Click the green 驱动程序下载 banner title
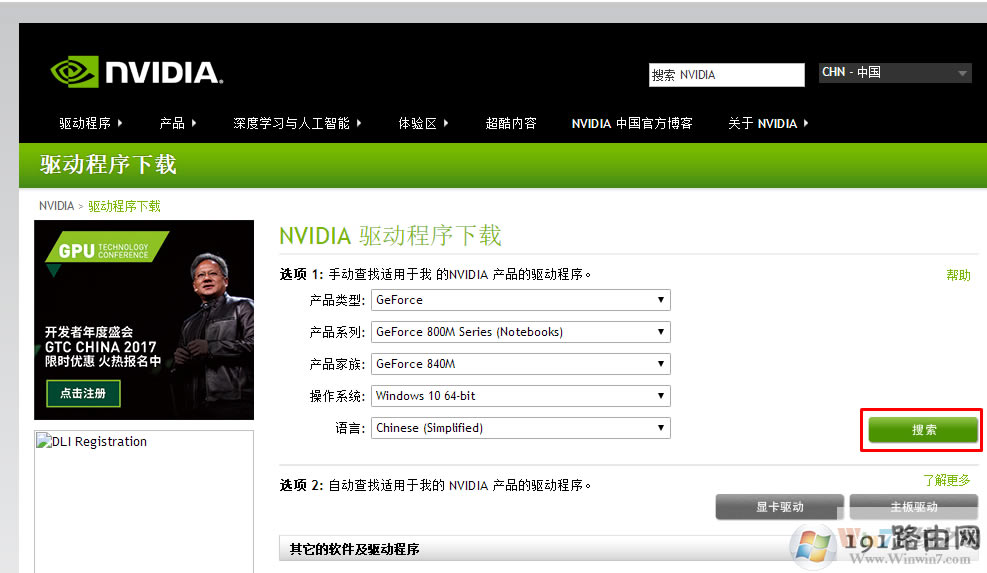987x573 pixels. click(x=108, y=165)
